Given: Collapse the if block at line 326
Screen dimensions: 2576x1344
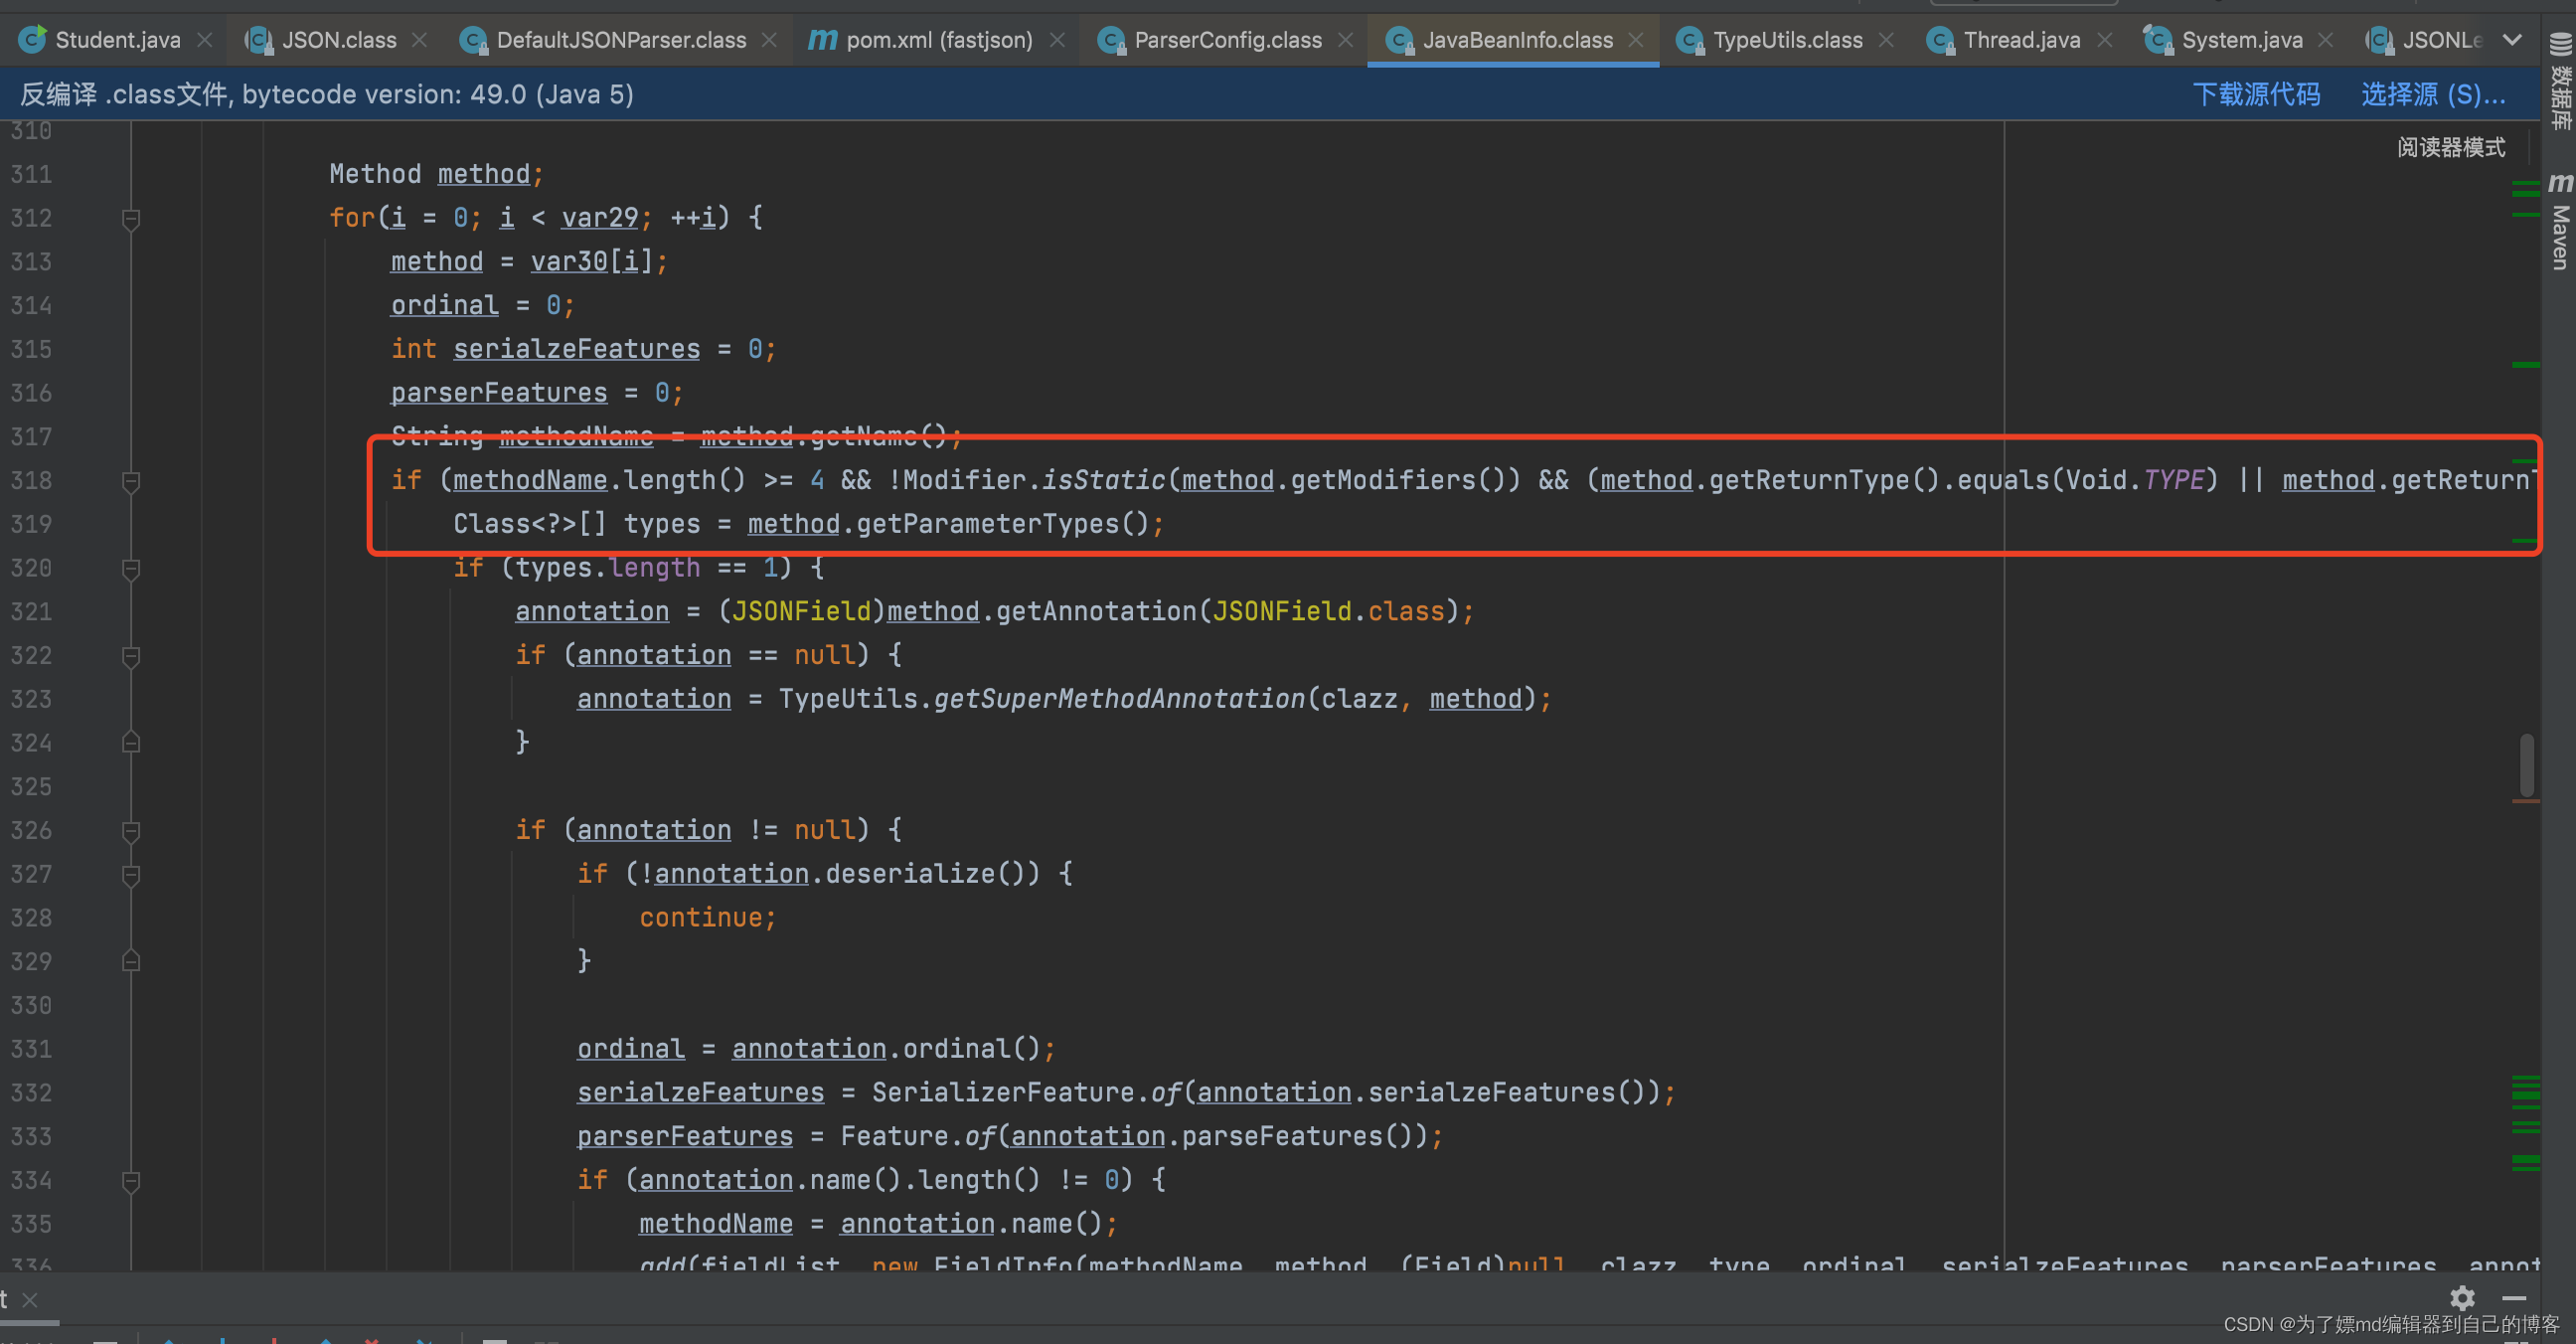Looking at the screenshot, I should pyautogui.click(x=131, y=831).
